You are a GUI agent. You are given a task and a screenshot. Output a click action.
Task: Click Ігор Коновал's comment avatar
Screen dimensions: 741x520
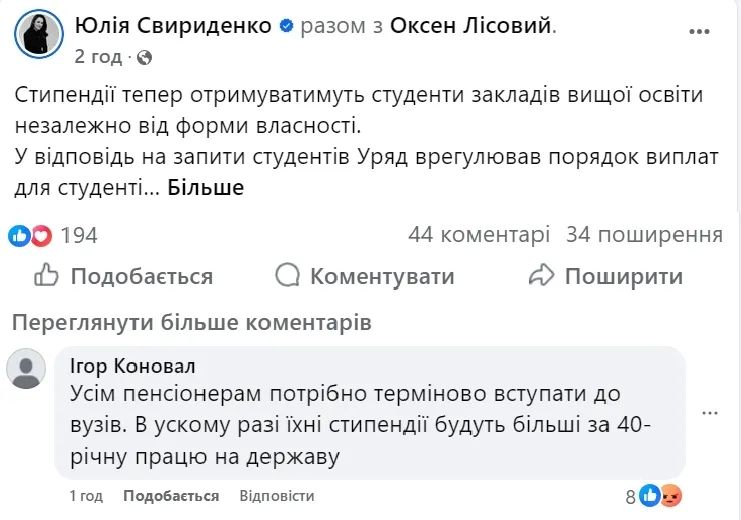tap(26, 369)
